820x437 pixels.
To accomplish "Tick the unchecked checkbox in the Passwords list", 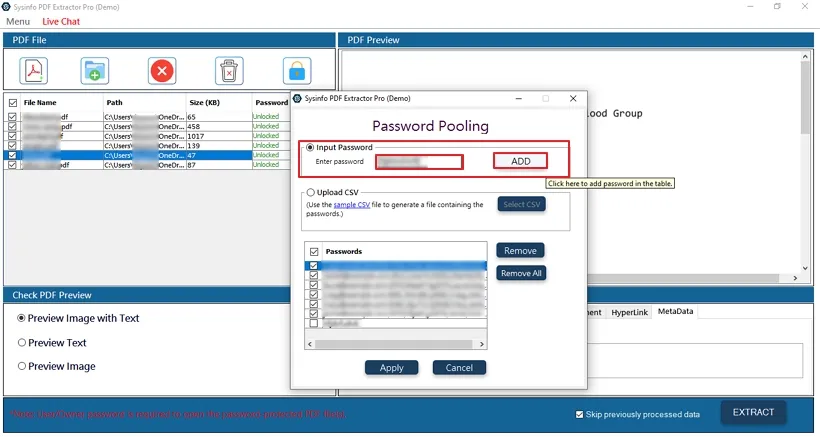I will [x=314, y=324].
